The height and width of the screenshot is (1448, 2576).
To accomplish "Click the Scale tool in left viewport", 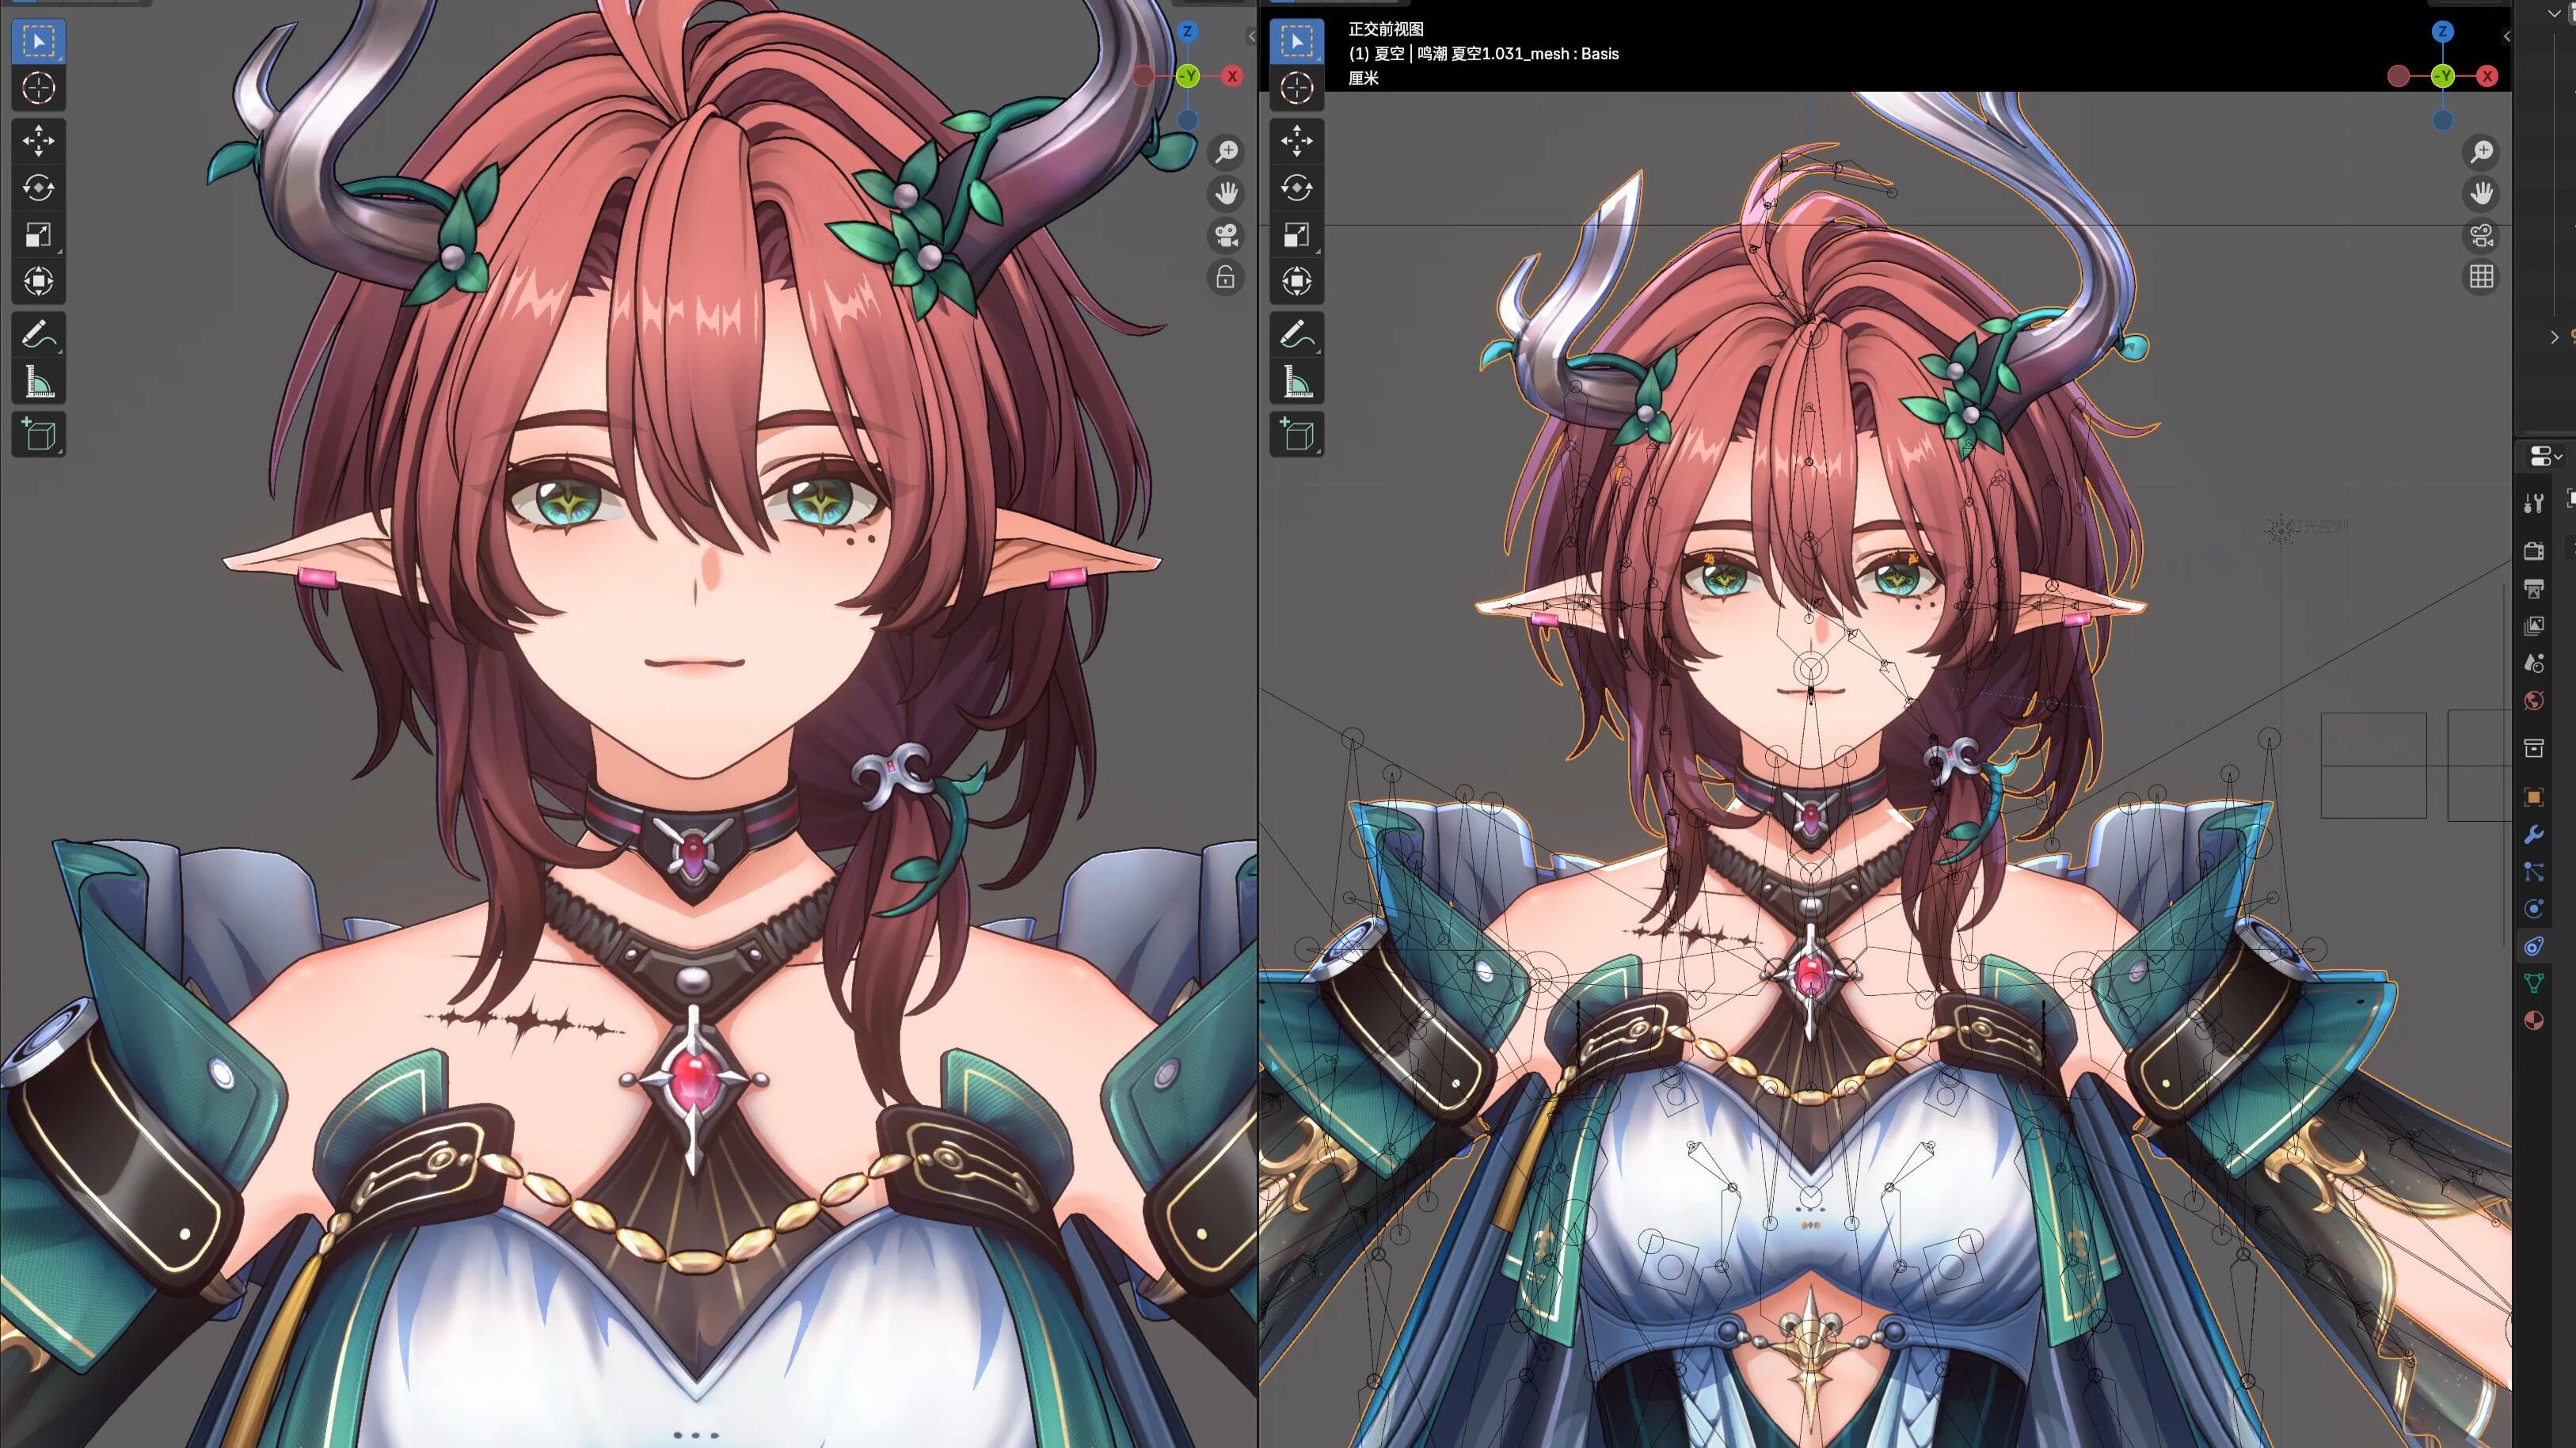I will pos(38,235).
